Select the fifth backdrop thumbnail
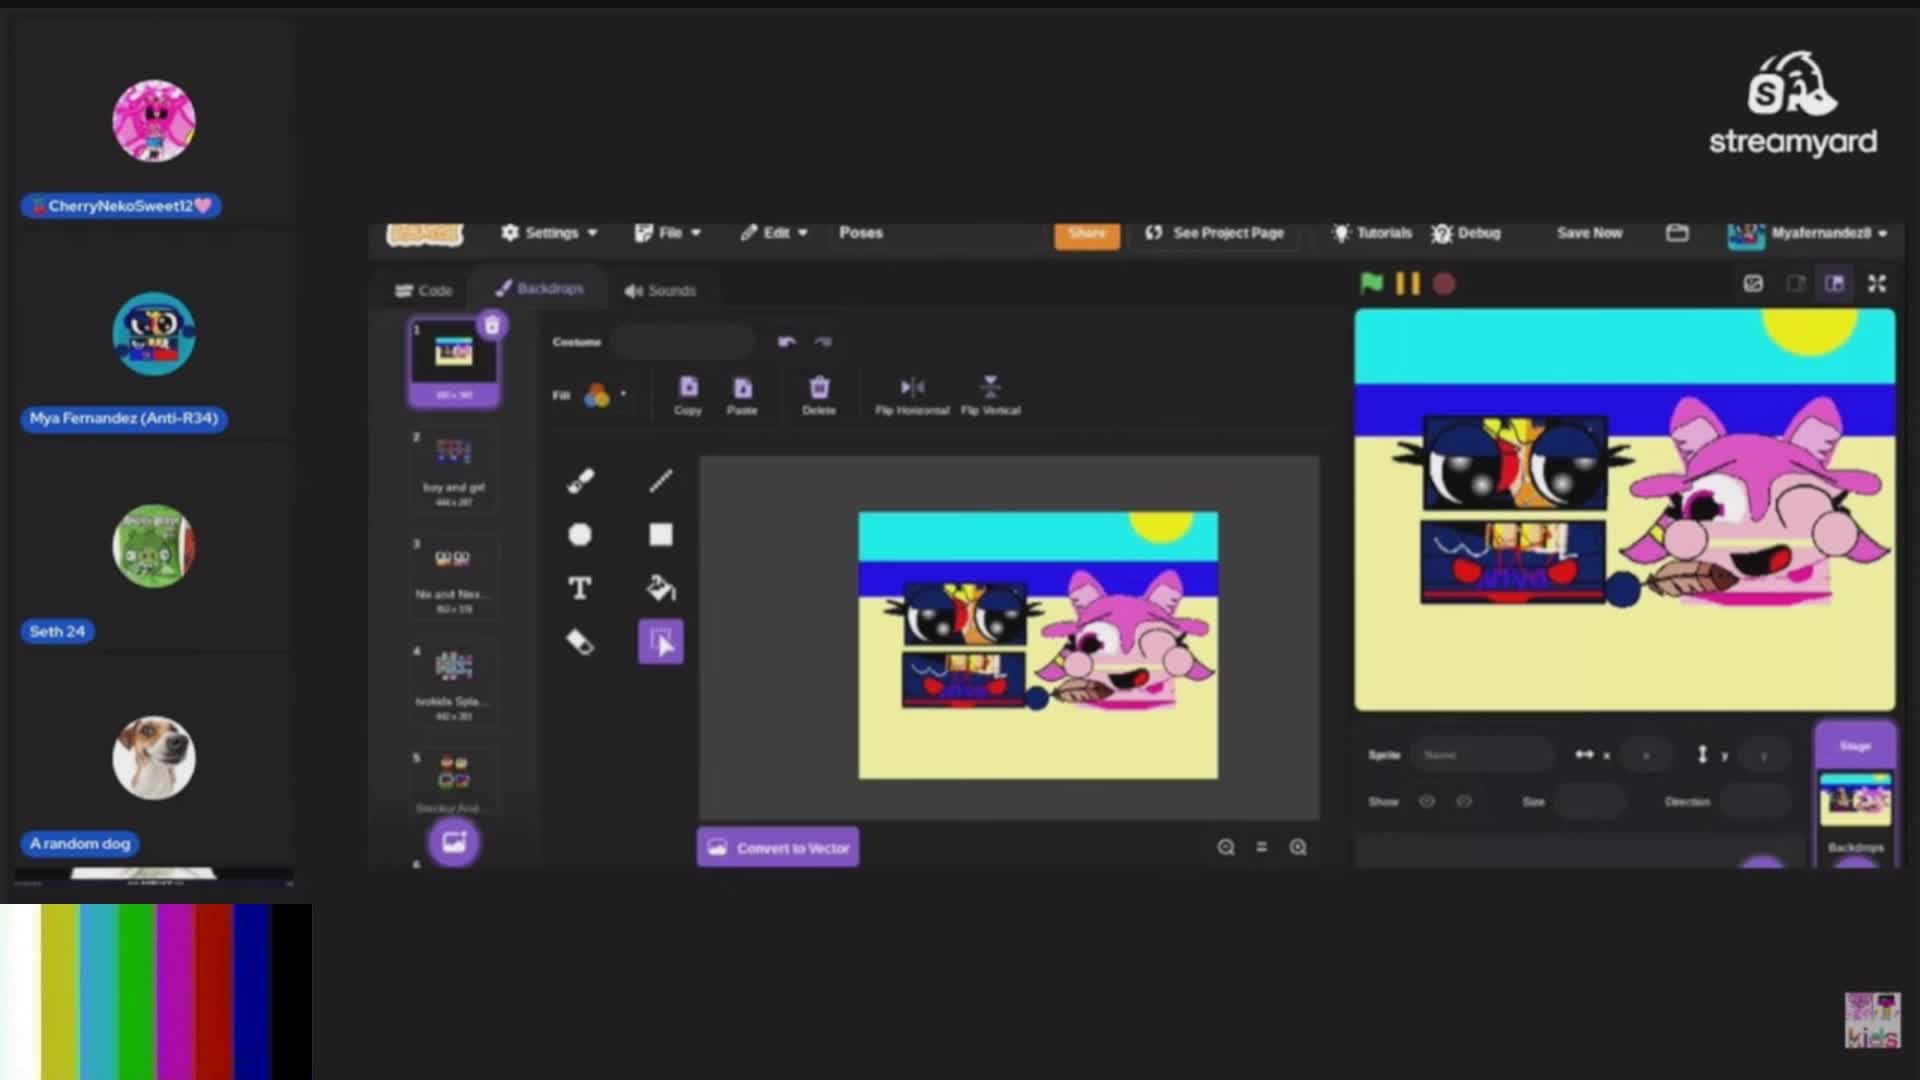 coord(454,780)
